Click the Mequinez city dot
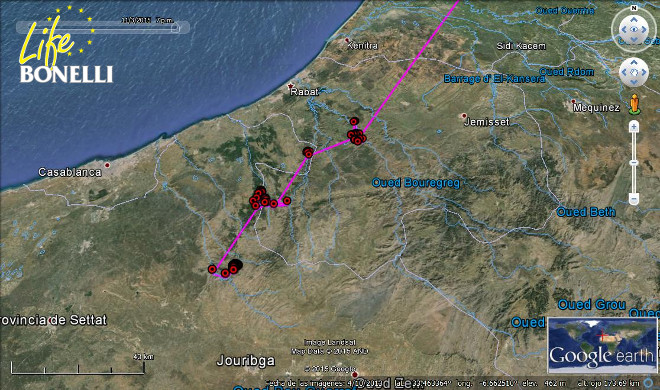Image resolution: width=660 pixels, height=390 pixels. 573,101
